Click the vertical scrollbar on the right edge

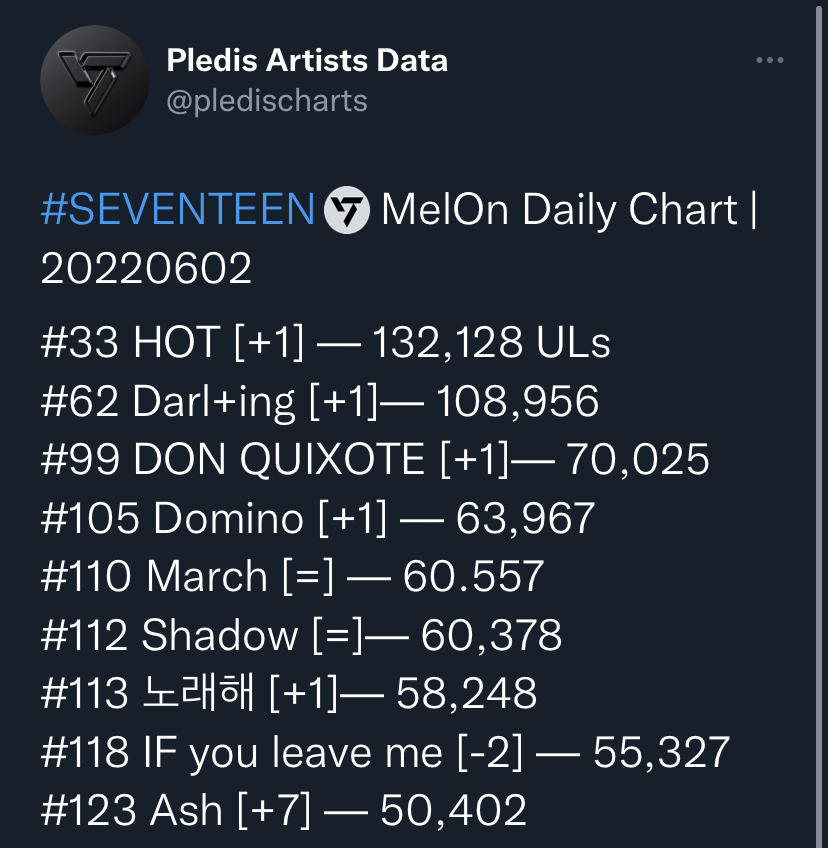point(820,424)
